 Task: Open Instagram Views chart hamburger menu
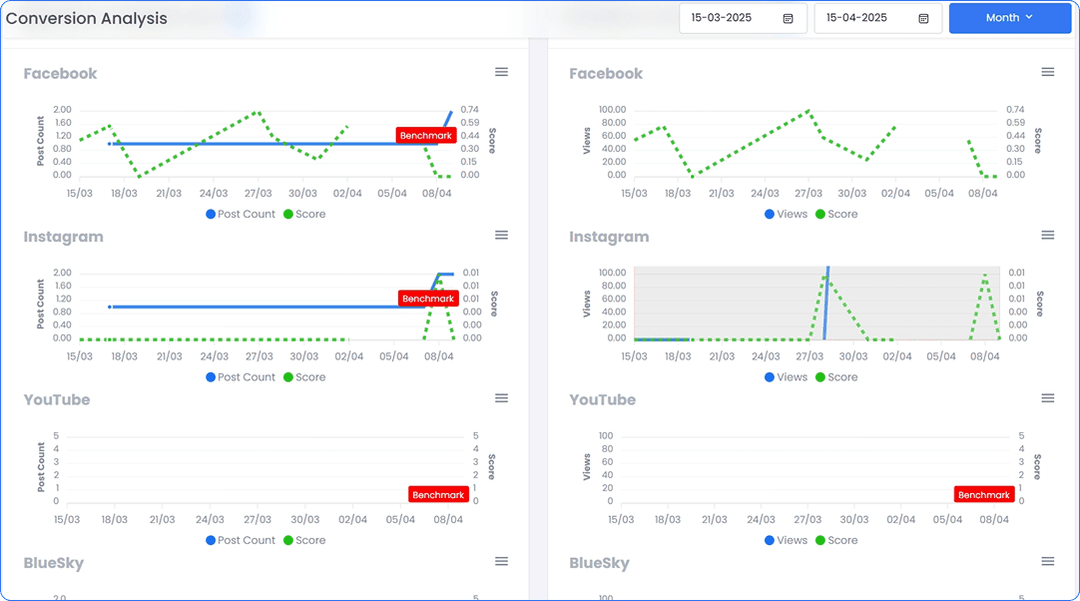pyautogui.click(x=1048, y=235)
